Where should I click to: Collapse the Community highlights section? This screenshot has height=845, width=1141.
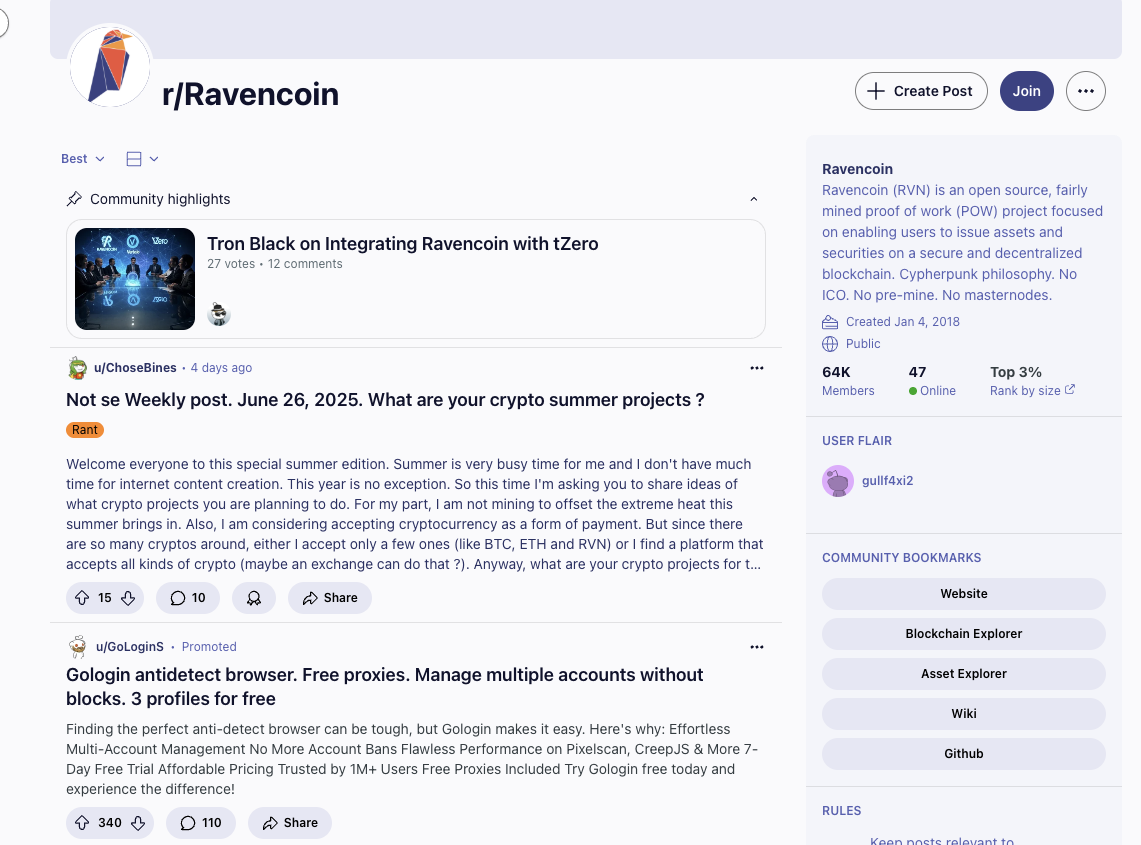coord(754,199)
